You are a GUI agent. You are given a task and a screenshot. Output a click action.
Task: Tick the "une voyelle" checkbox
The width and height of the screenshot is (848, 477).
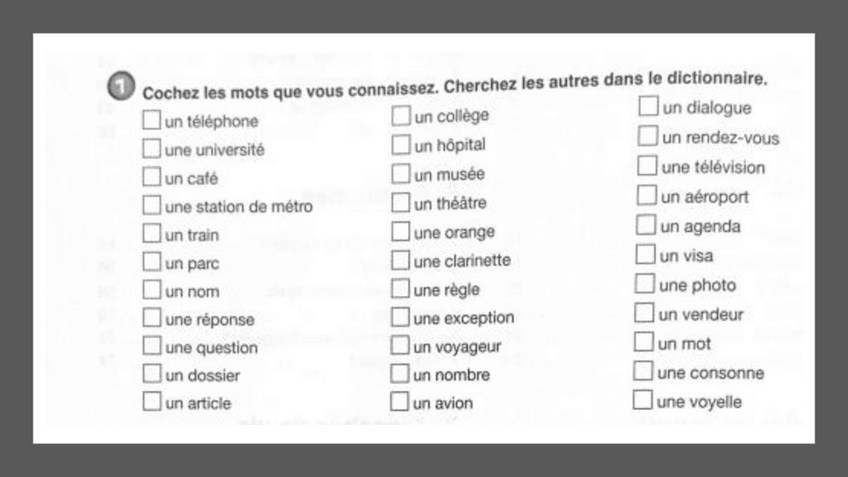coord(643,401)
